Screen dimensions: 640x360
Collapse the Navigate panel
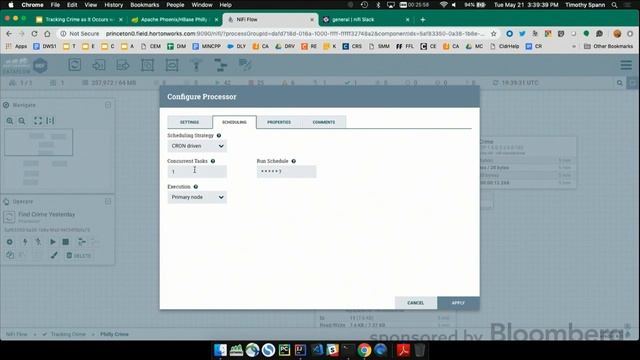[108, 105]
